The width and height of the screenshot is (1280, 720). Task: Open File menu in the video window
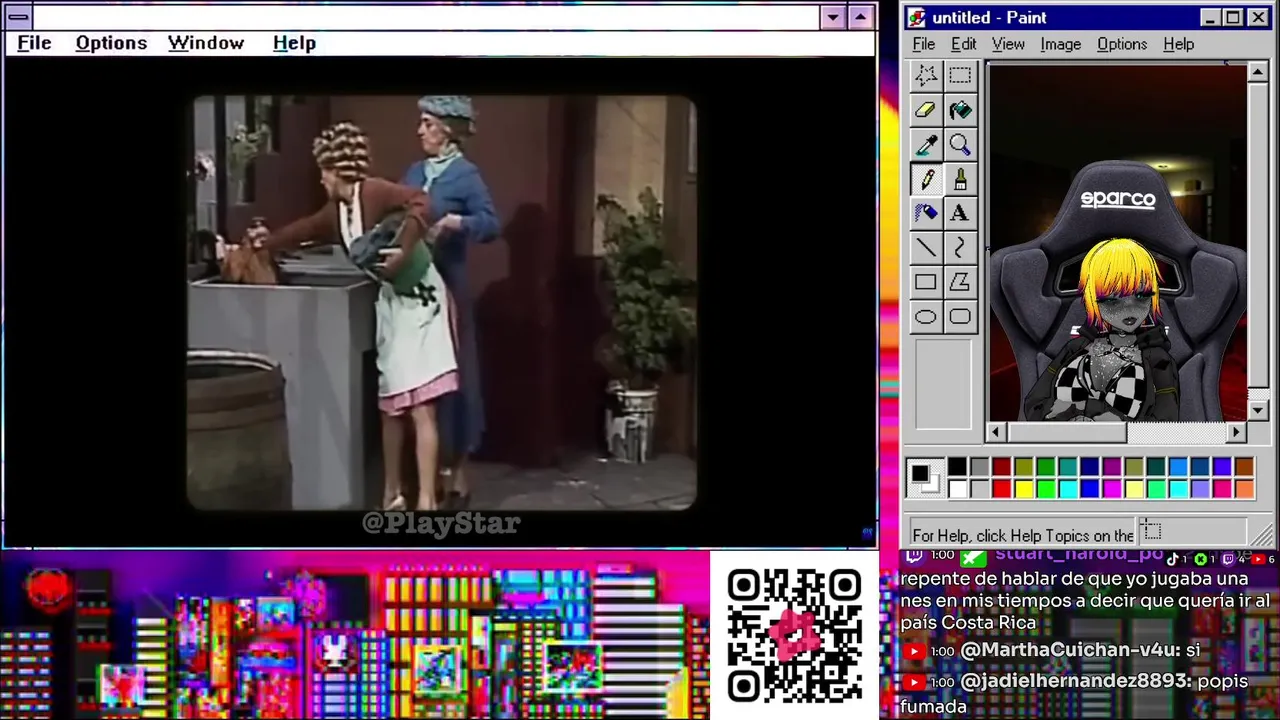point(34,43)
